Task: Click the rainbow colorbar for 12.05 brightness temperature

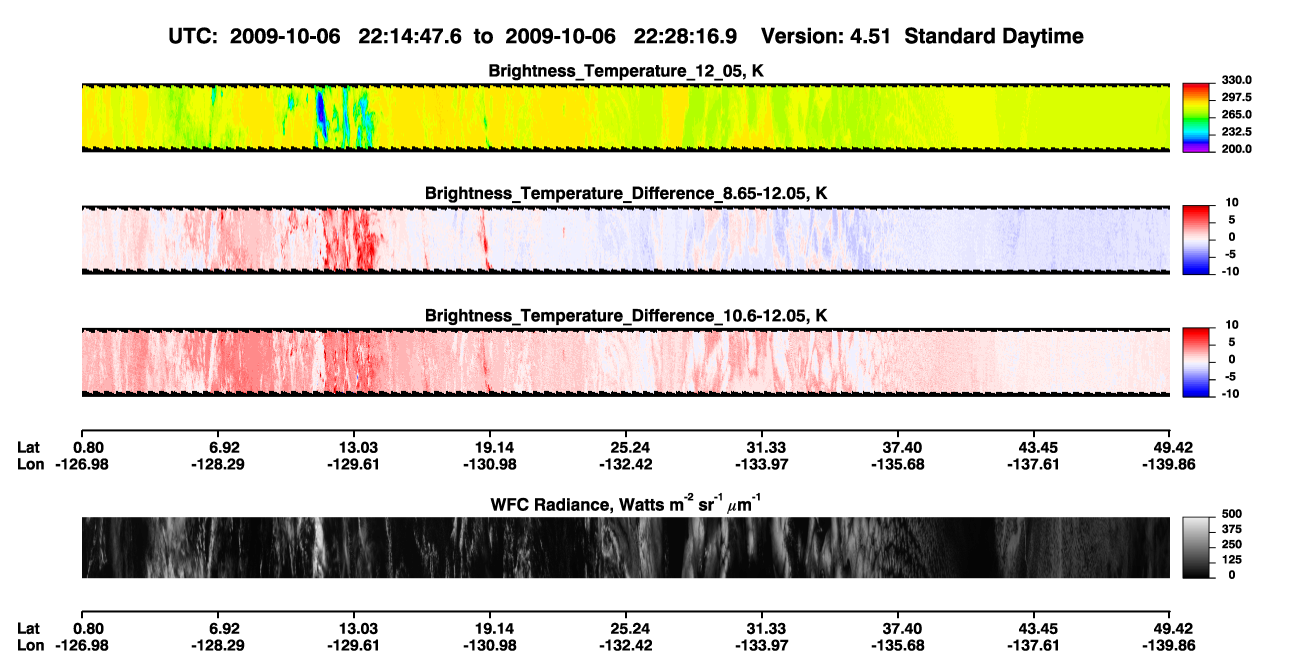Action: point(1197,116)
